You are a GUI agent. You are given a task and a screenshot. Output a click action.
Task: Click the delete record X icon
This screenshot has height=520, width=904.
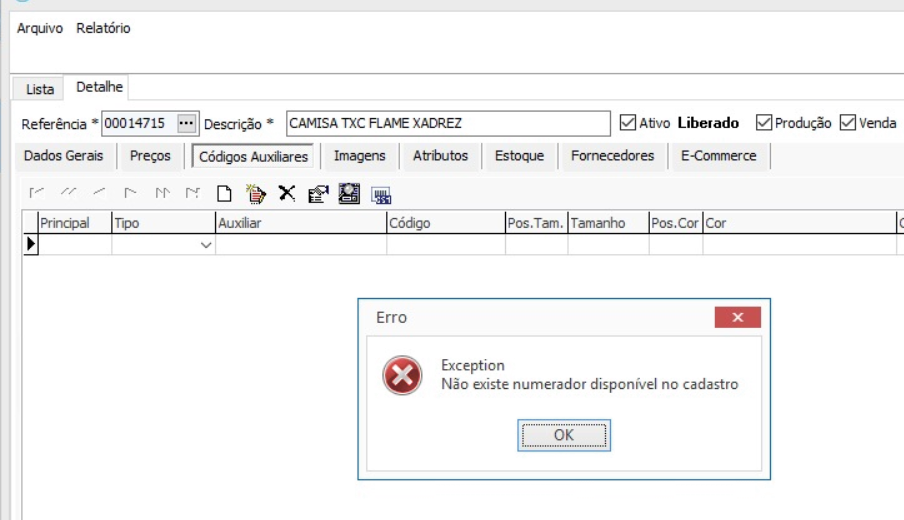(x=287, y=194)
